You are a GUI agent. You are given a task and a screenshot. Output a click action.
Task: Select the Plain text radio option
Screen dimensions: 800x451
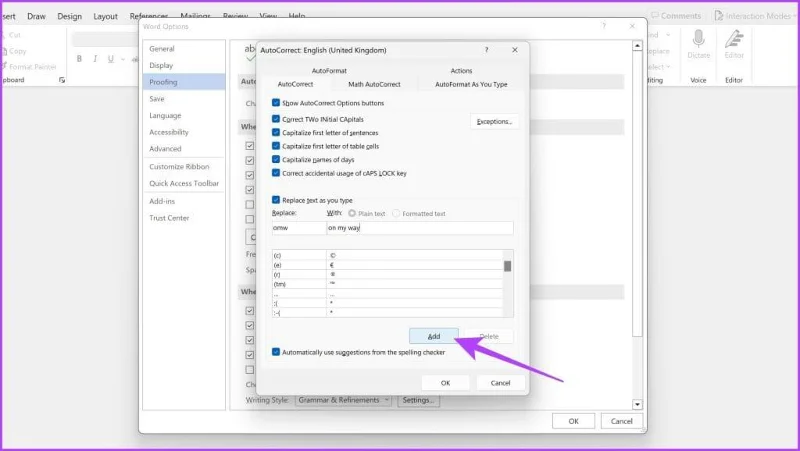pyautogui.click(x=352, y=213)
